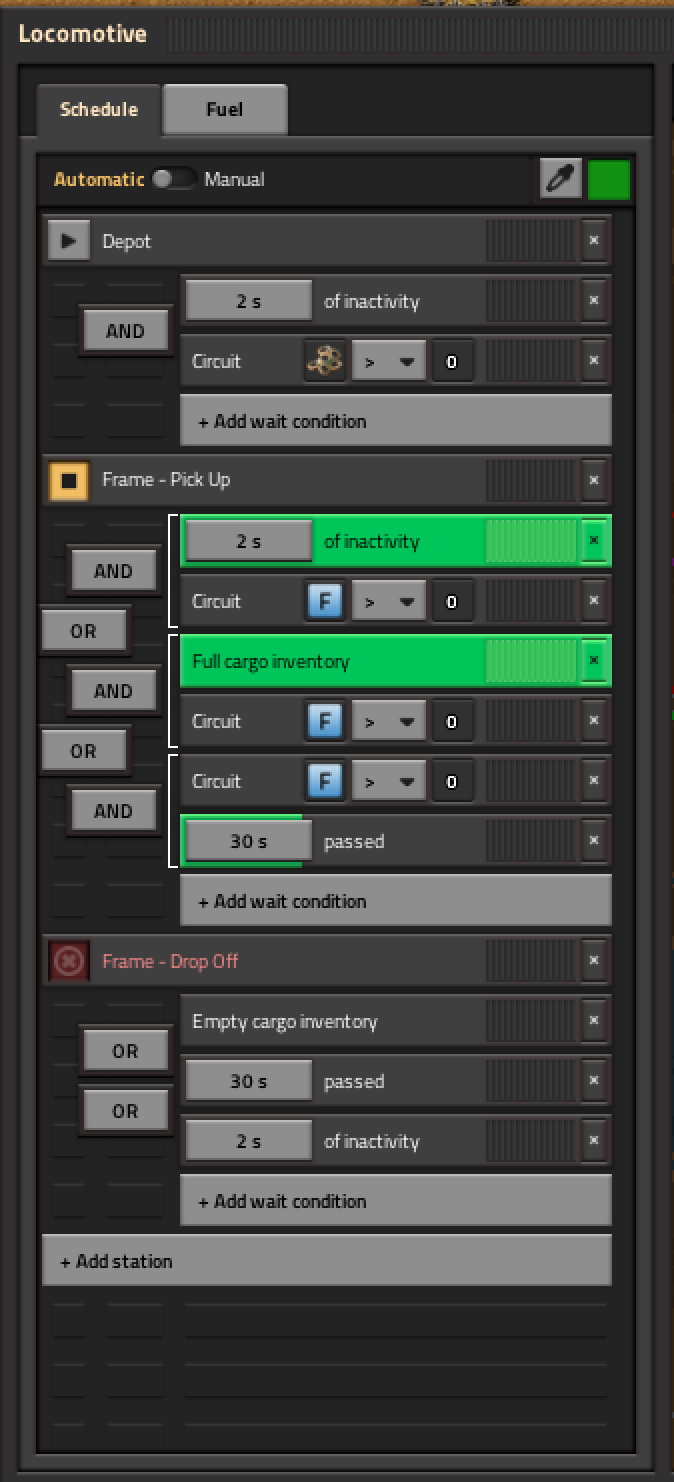The image size is (674, 1482).
Task: Open the Depot circuit comparison operator dropdown
Action: 388,361
